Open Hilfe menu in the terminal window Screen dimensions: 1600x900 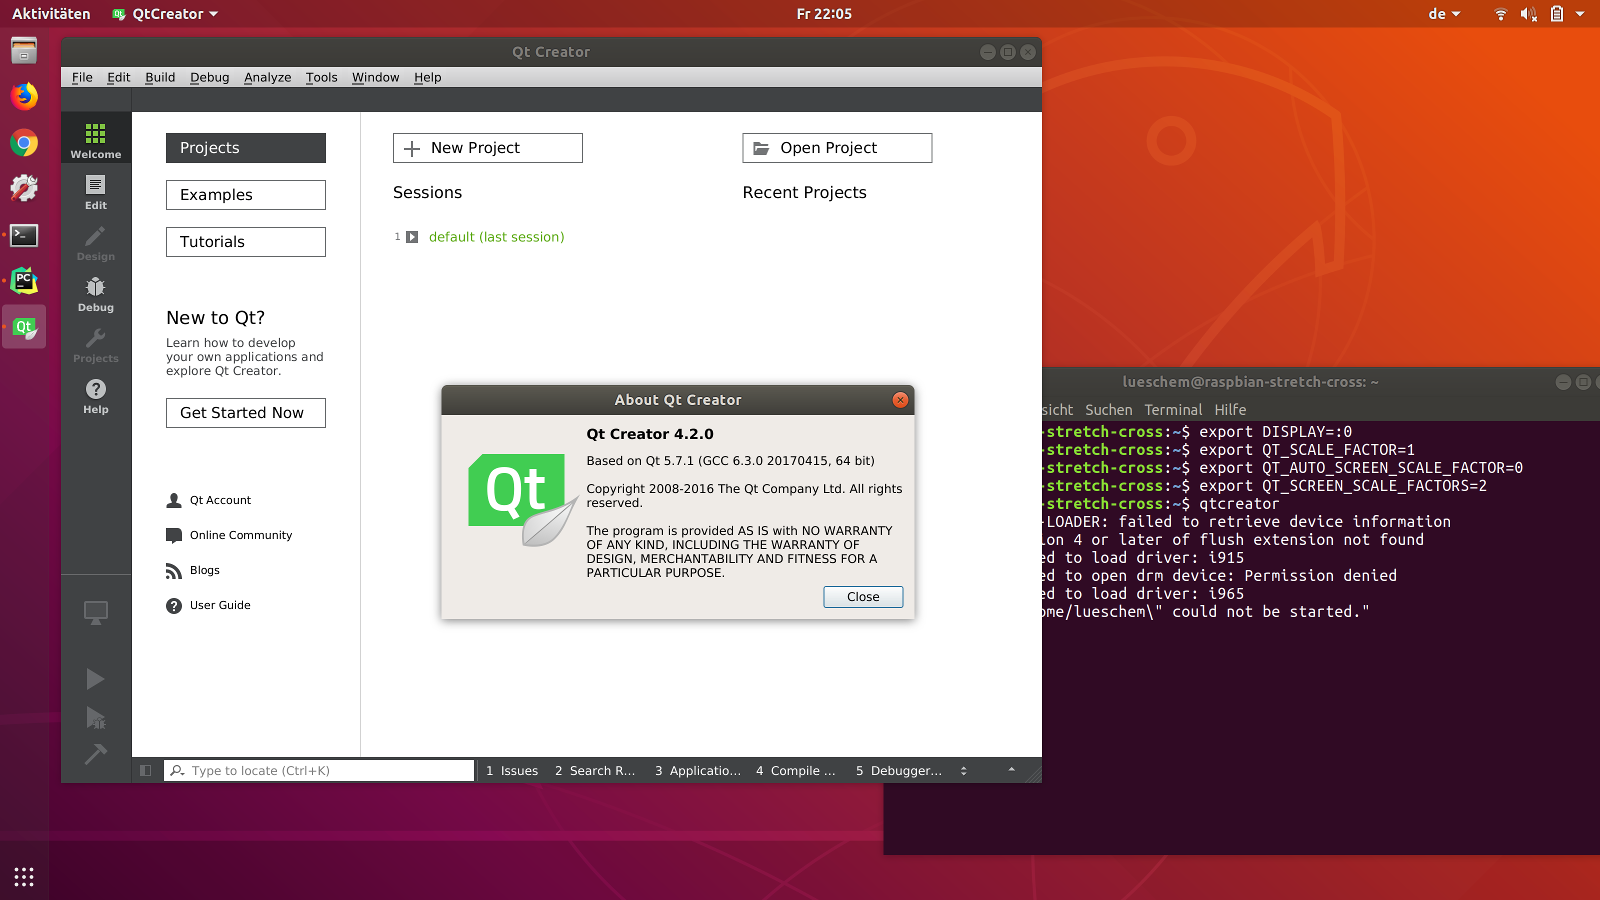pos(1230,410)
